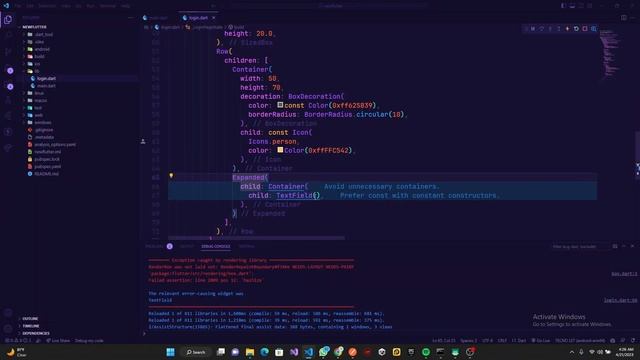Open Windows Start menu
640x360 pixels.
(x=170, y=352)
